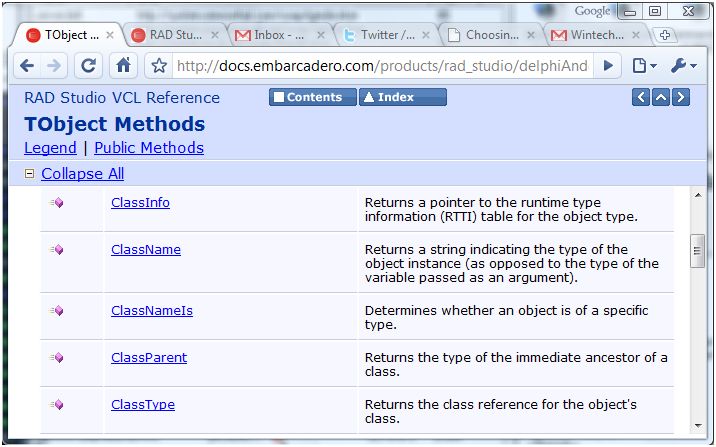Select the ClassParent description text
Viewport: 716px width, 447px height.
[x=516, y=364]
